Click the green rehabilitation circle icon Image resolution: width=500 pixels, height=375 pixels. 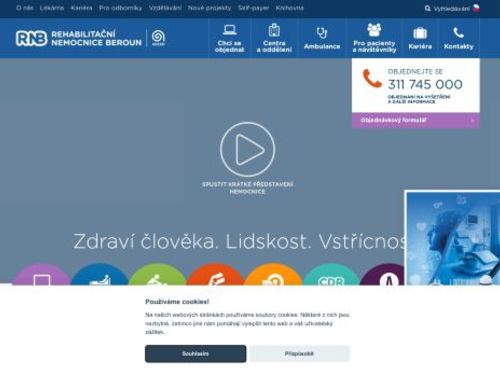157,275
